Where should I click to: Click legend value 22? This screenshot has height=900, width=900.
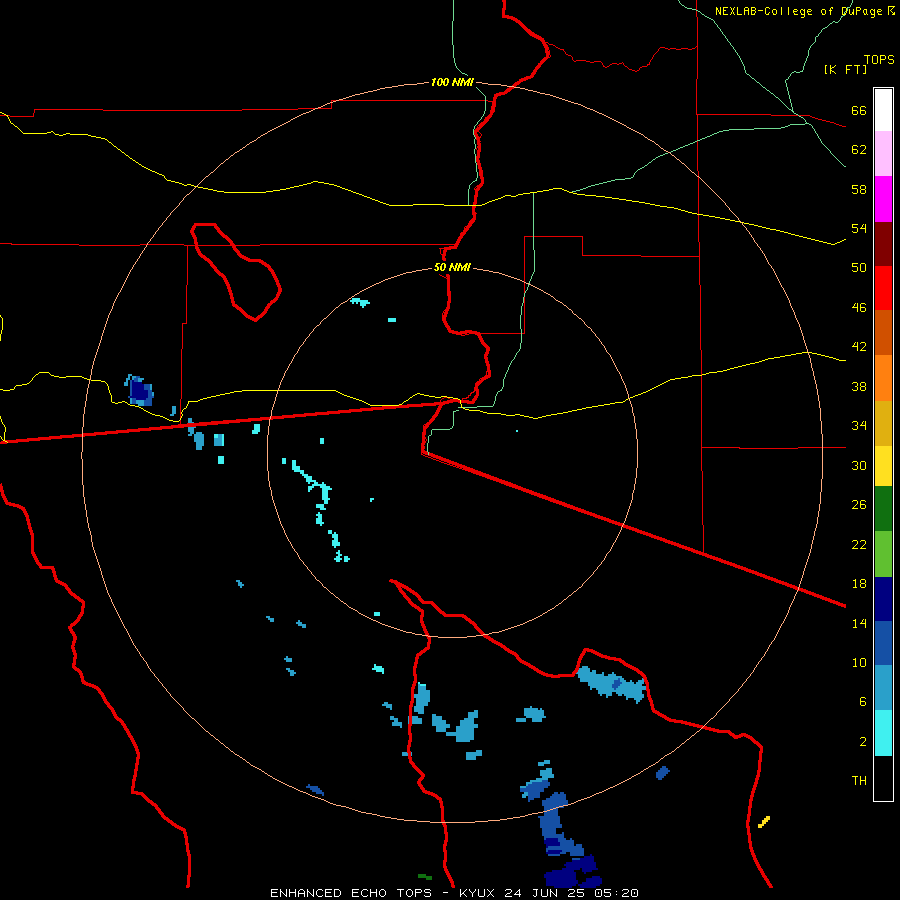coord(859,544)
